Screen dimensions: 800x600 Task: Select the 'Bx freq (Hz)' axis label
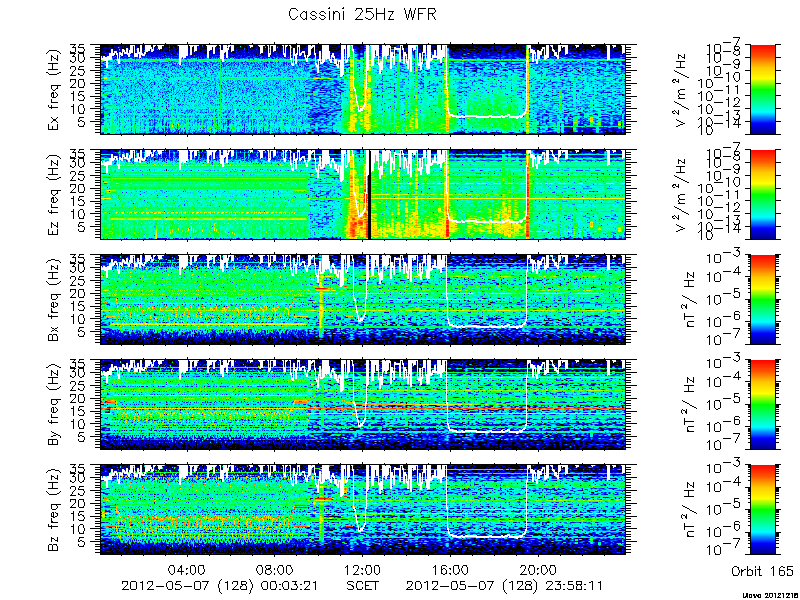pos(55,300)
